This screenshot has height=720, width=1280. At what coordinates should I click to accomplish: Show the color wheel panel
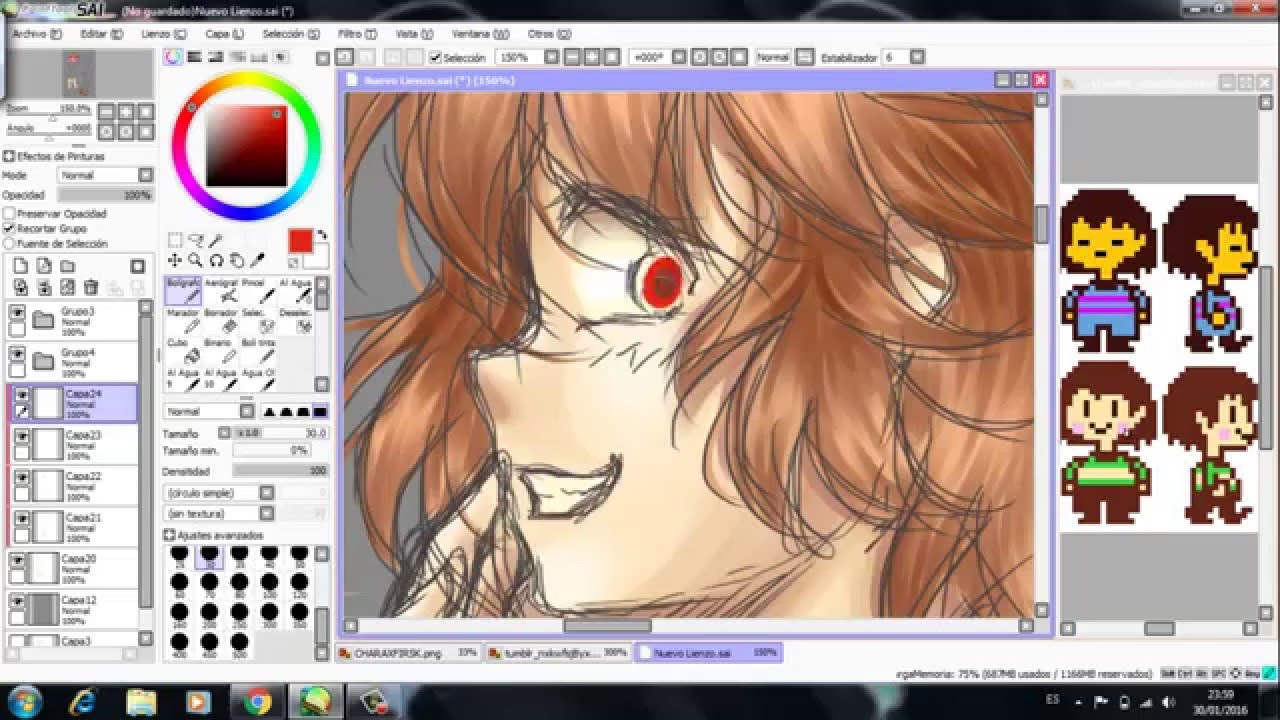pyautogui.click(x=174, y=58)
